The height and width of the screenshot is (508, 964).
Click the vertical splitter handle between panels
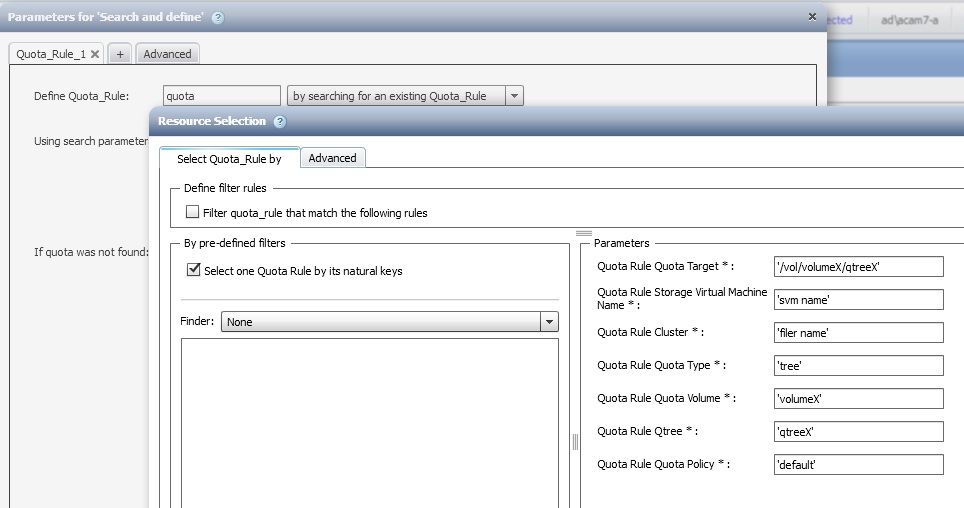(x=575, y=442)
